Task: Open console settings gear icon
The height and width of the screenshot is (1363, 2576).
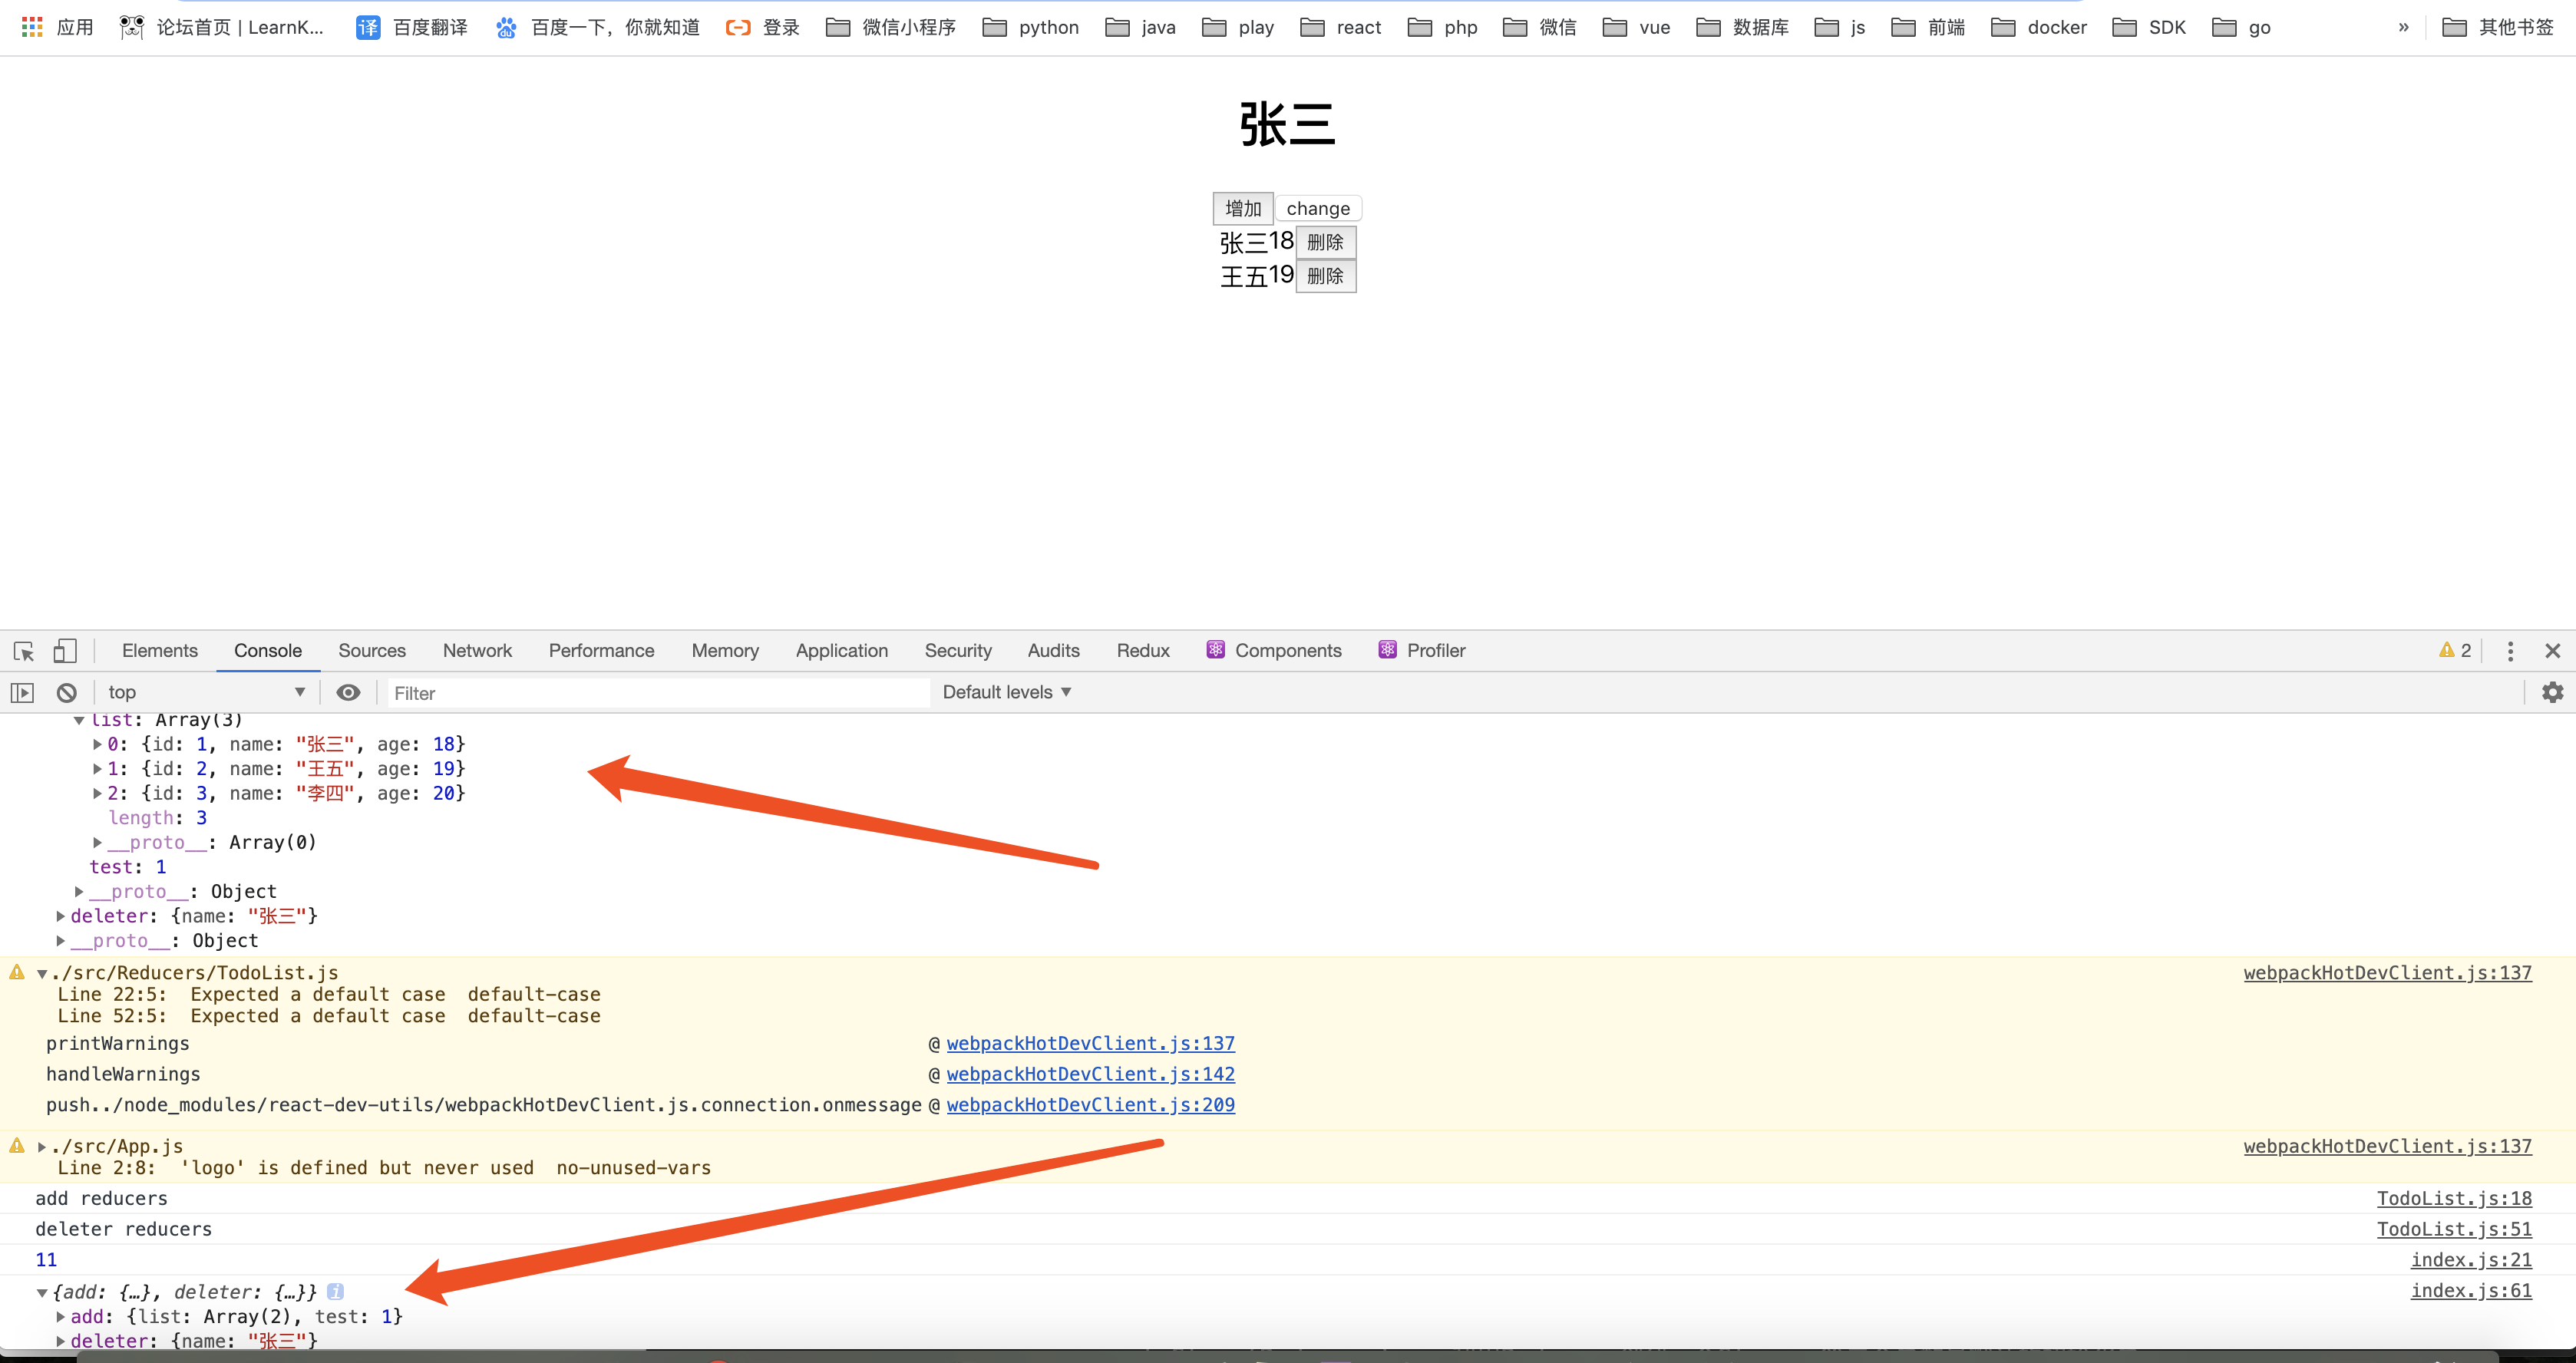Action: tap(2552, 692)
